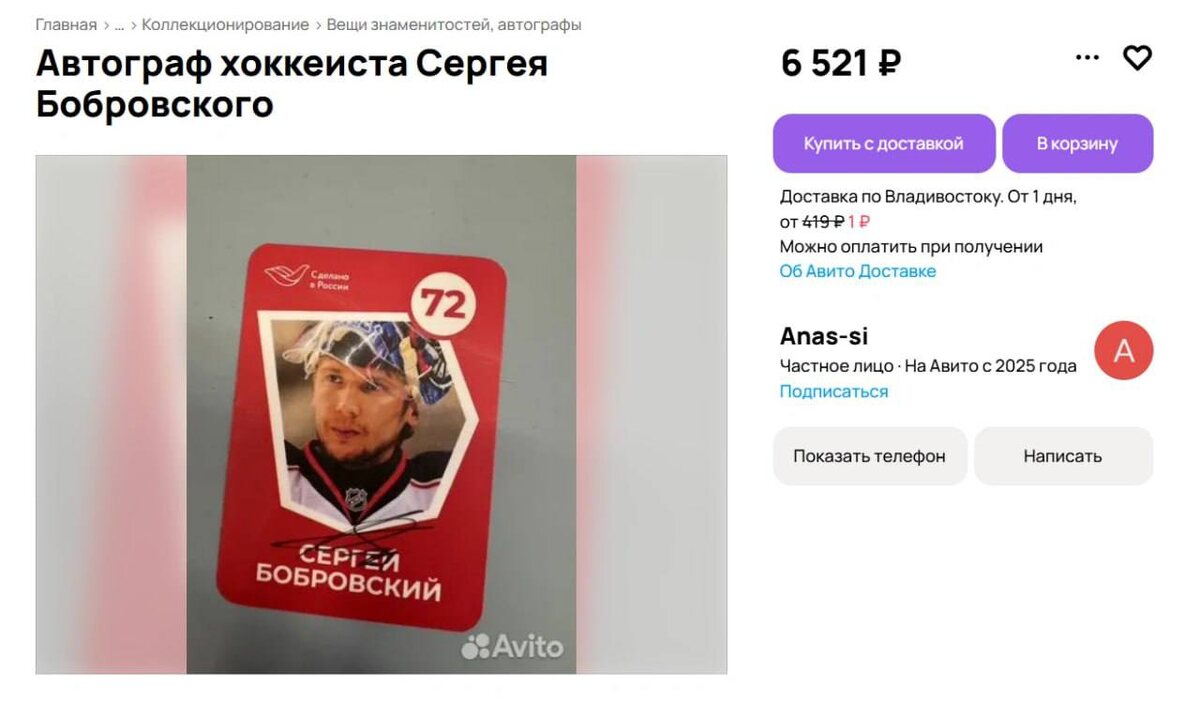Expand the collapsed breadcrumb ellipsis
This screenshot has width=1200, height=719.
119,25
